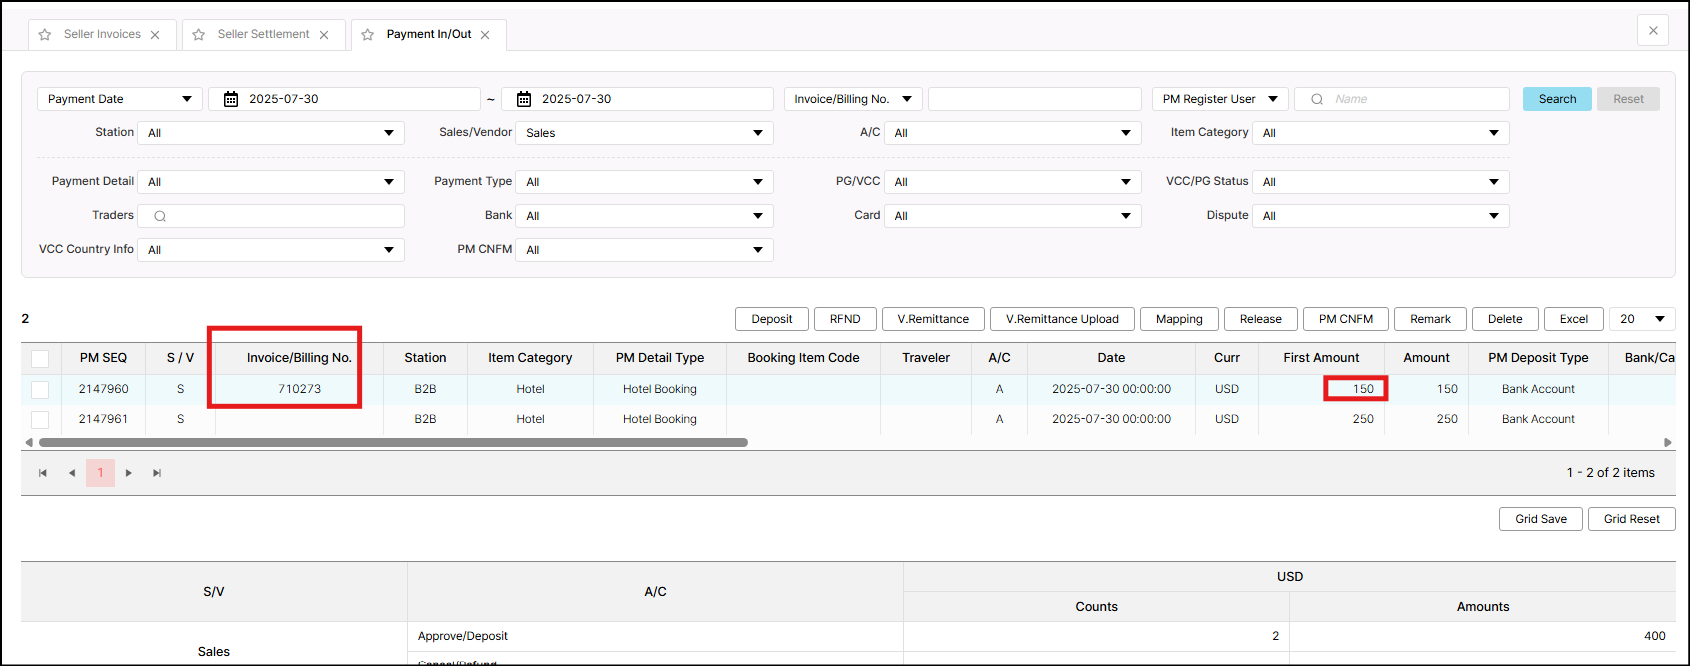Click the Search button

coord(1557,99)
